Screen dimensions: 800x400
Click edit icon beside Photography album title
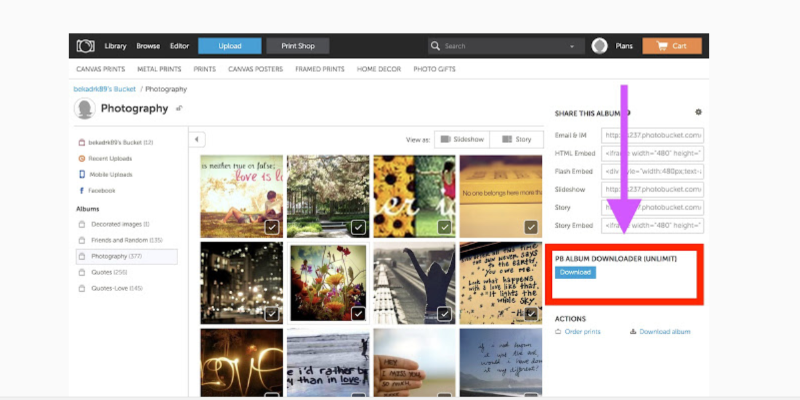179,108
